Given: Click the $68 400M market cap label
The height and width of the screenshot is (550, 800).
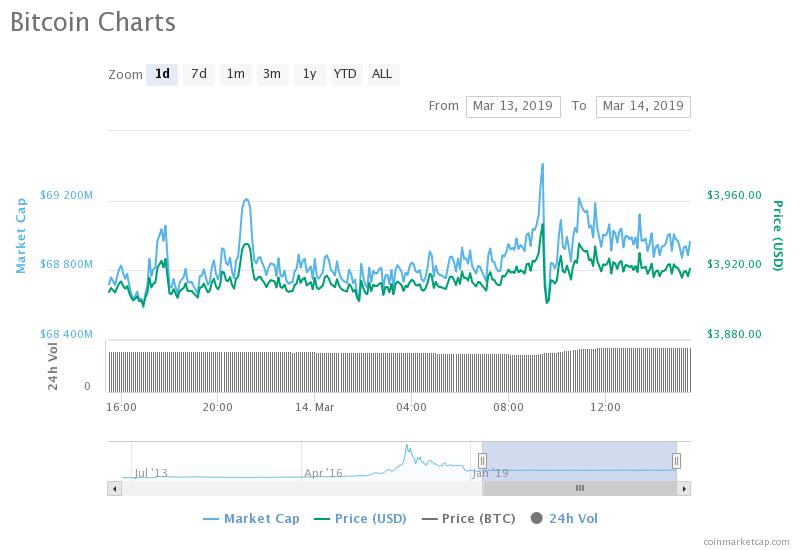Looking at the screenshot, I should click(x=66, y=334).
